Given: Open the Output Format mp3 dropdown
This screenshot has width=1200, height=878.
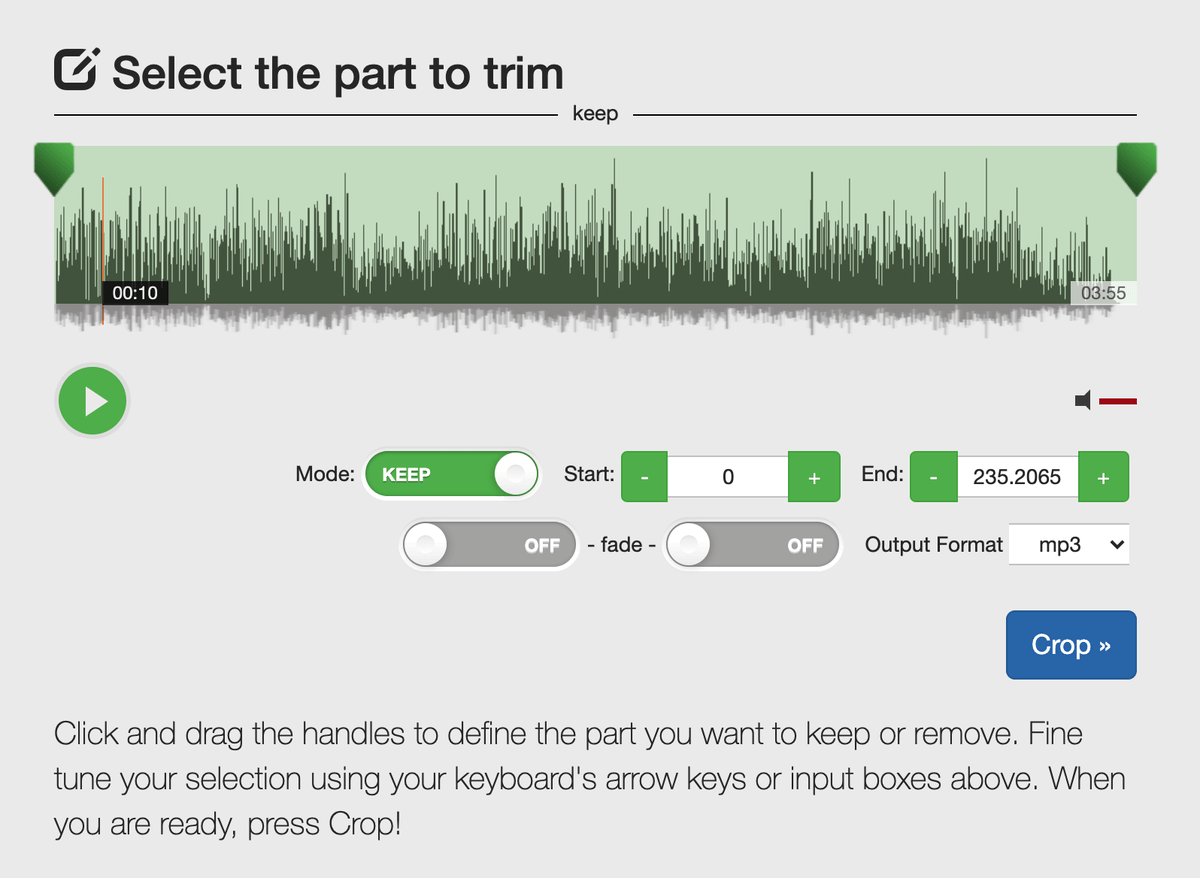Looking at the screenshot, I should 1069,545.
